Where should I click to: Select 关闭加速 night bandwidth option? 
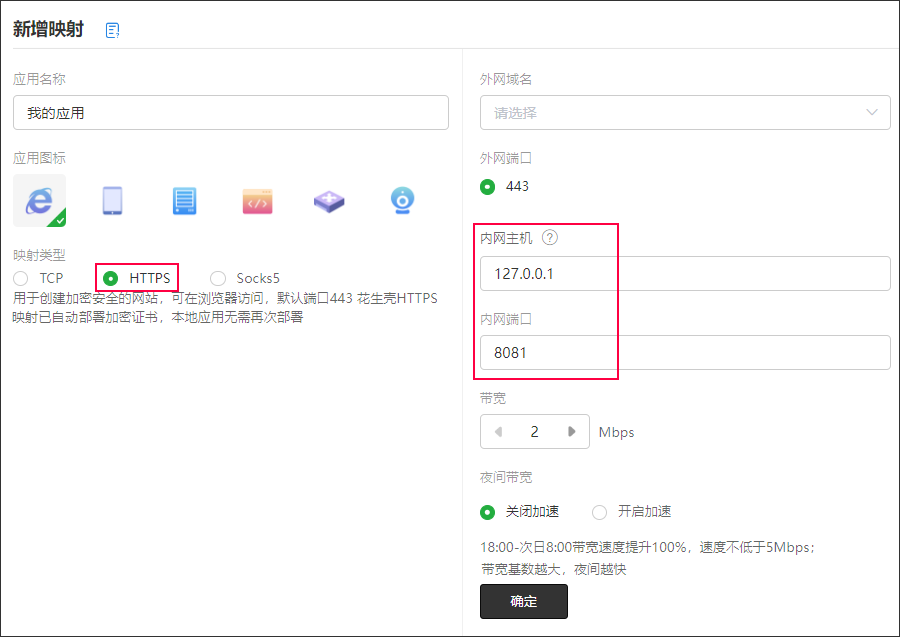(x=488, y=512)
